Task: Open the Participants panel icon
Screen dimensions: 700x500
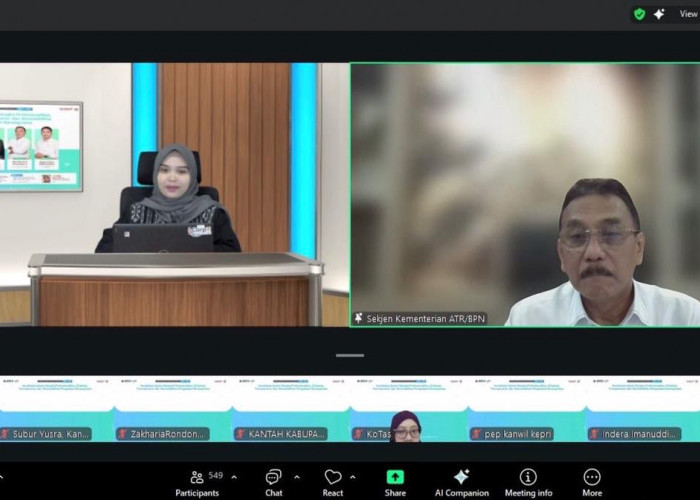Action: (x=197, y=477)
